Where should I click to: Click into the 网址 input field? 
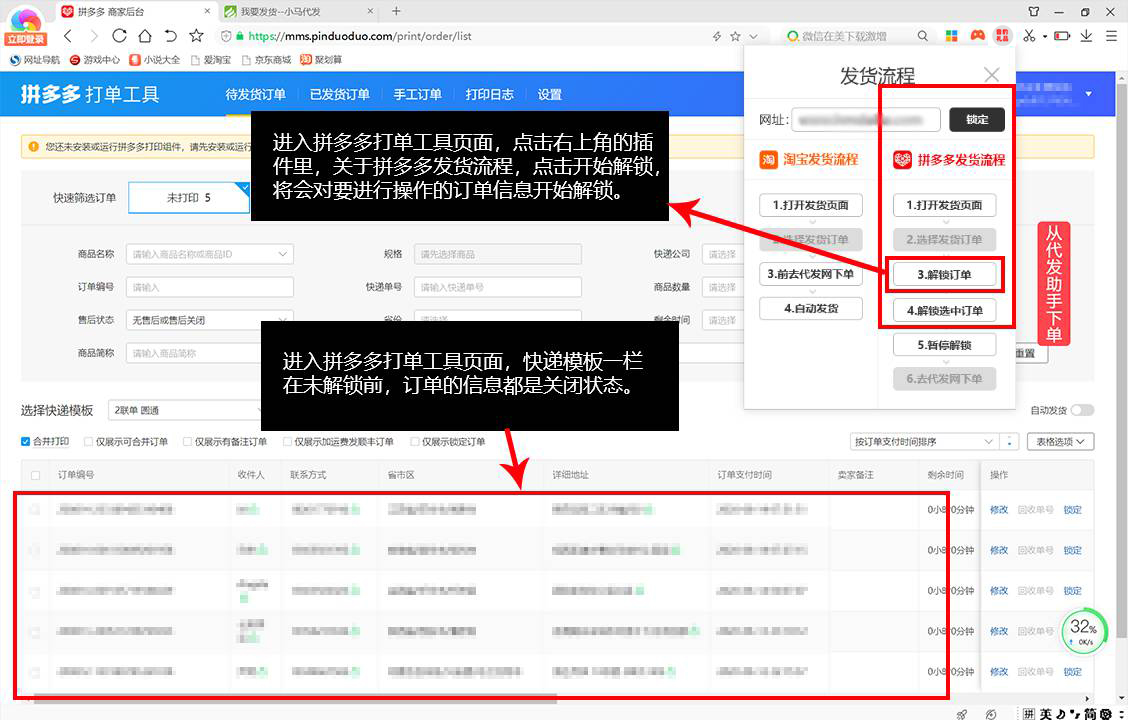tap(865, 119)
